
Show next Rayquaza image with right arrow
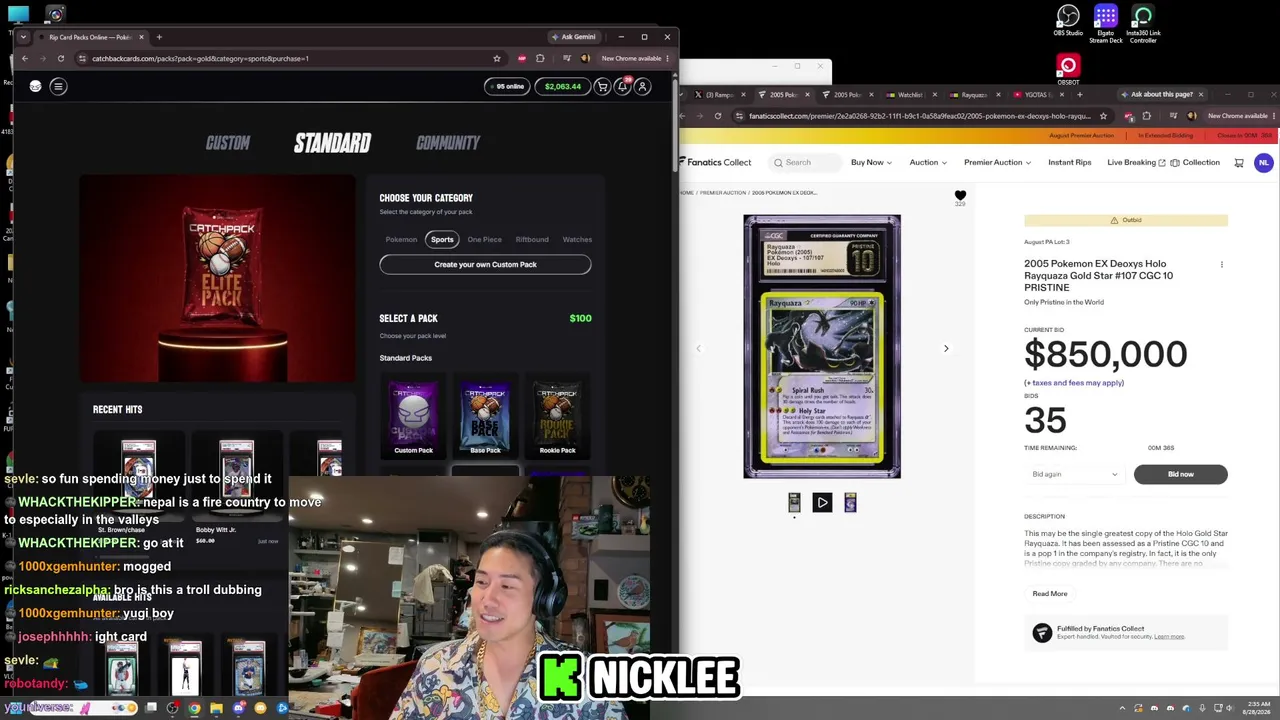pyautogui.click(x=946, y=348)
